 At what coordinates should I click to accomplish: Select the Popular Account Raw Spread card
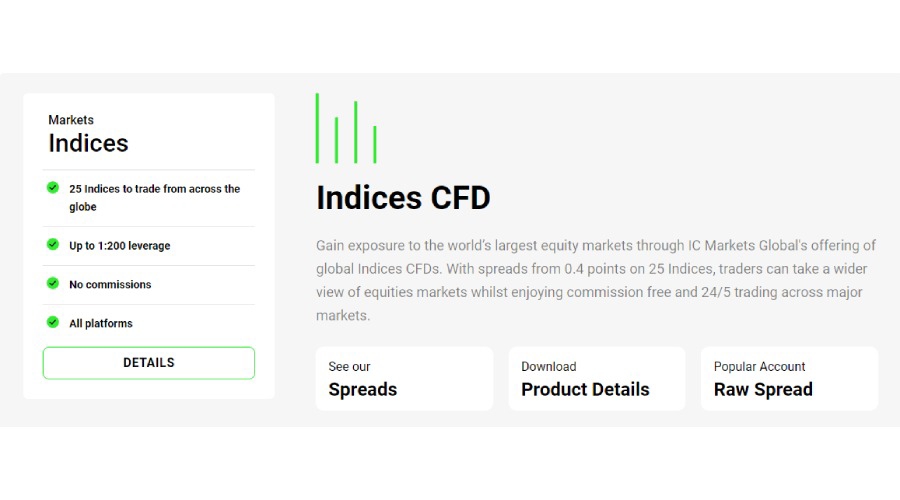click(x=789, y=379)
